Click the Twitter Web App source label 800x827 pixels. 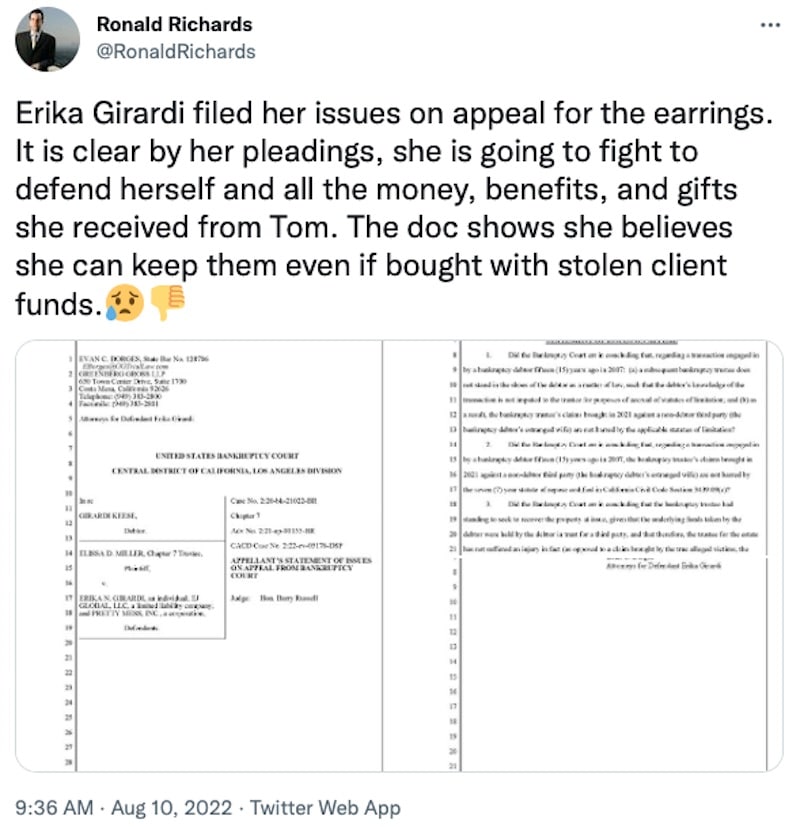[325, 808]
